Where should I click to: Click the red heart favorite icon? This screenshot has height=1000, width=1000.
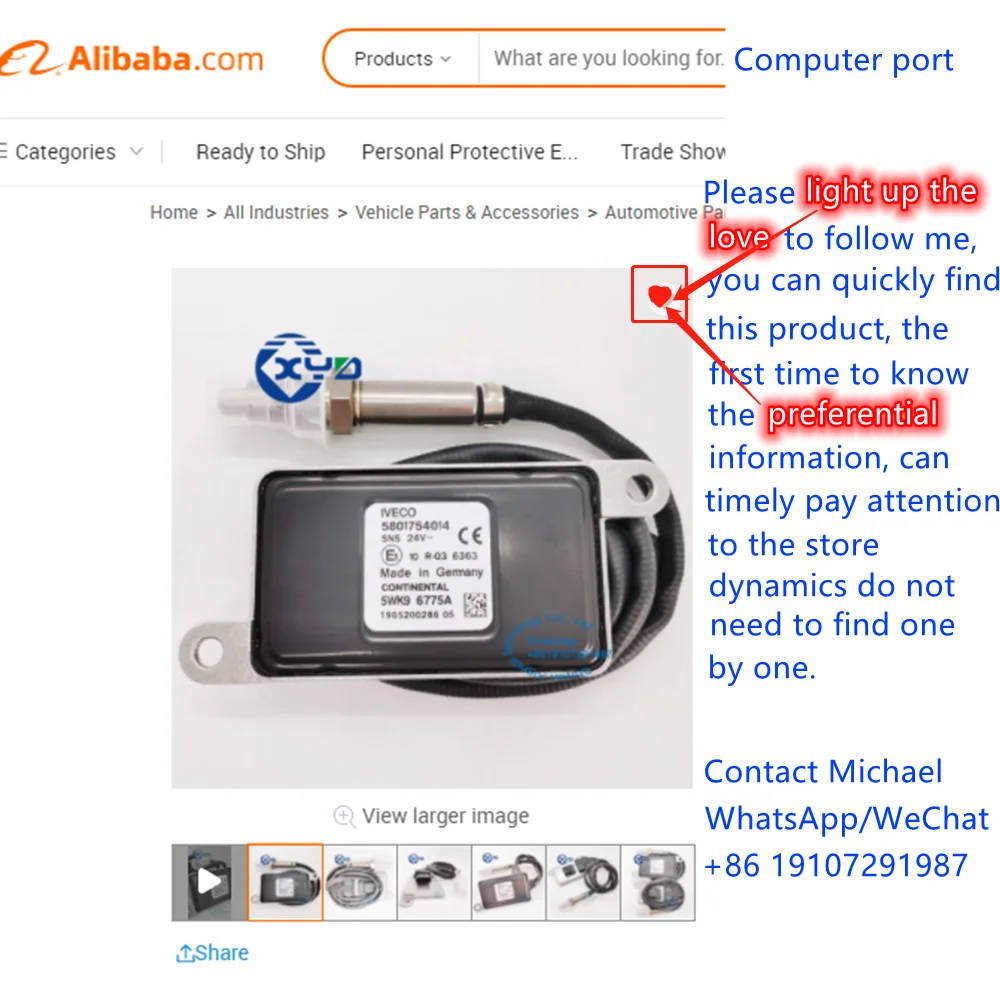click(x=659, y=295)
